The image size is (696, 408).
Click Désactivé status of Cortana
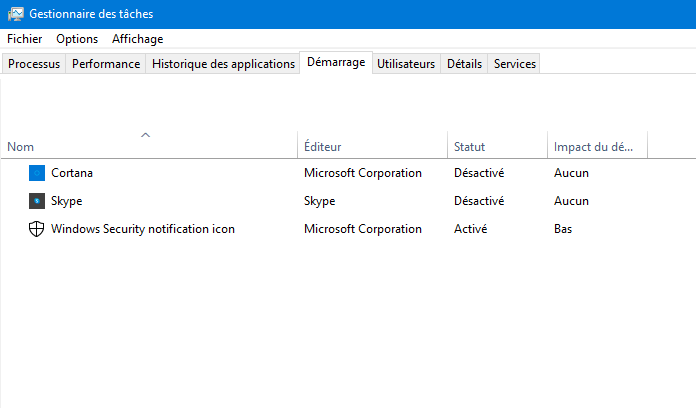[x=479, y=173]
